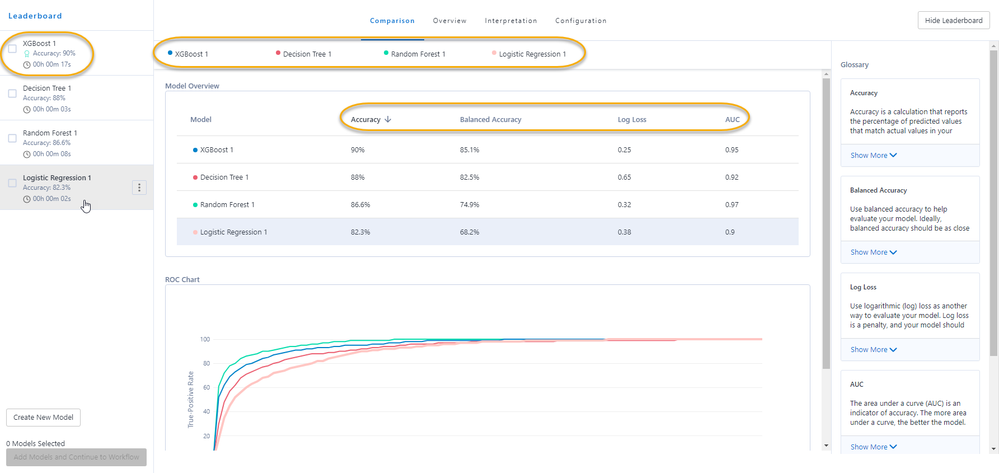
Task: Click the clock icon under Decision Tree 1
Action: 27,109
